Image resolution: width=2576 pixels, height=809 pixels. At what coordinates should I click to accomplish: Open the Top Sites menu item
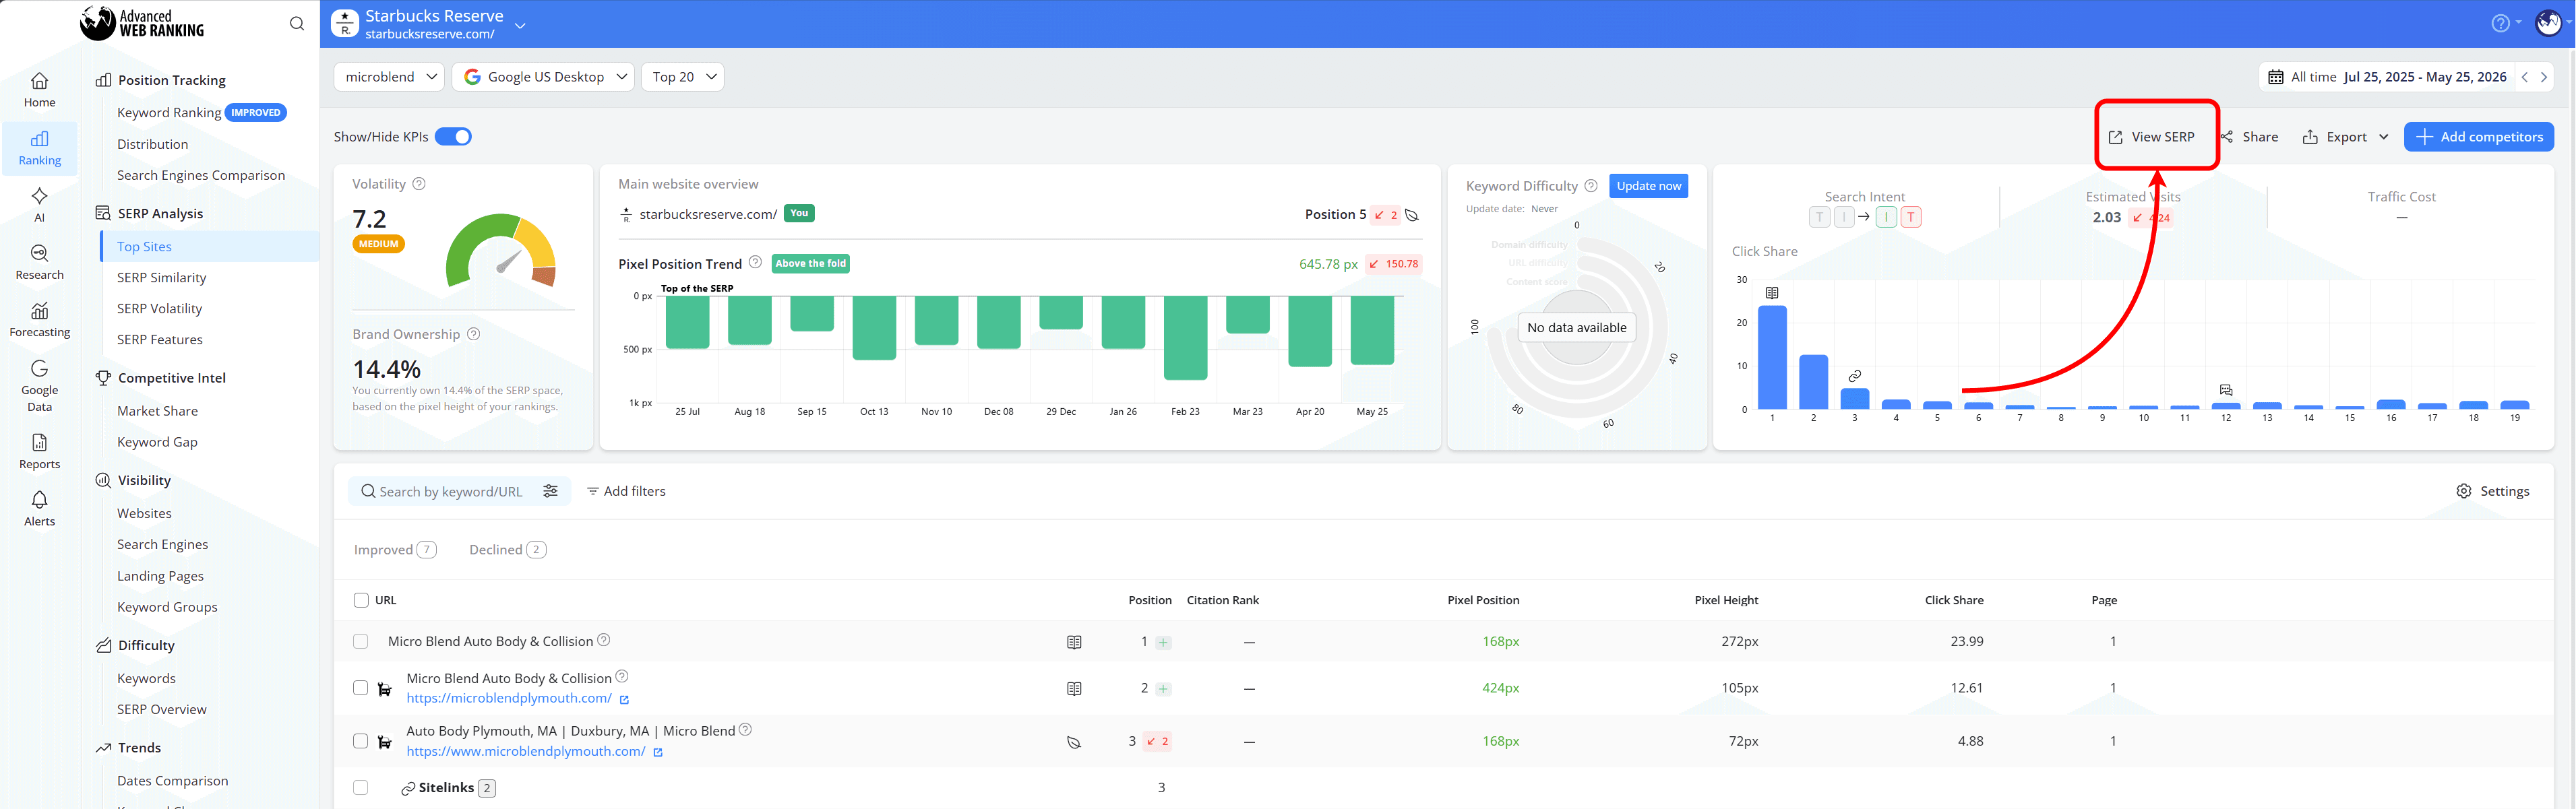pyautogui.click(x=144, y=246)
